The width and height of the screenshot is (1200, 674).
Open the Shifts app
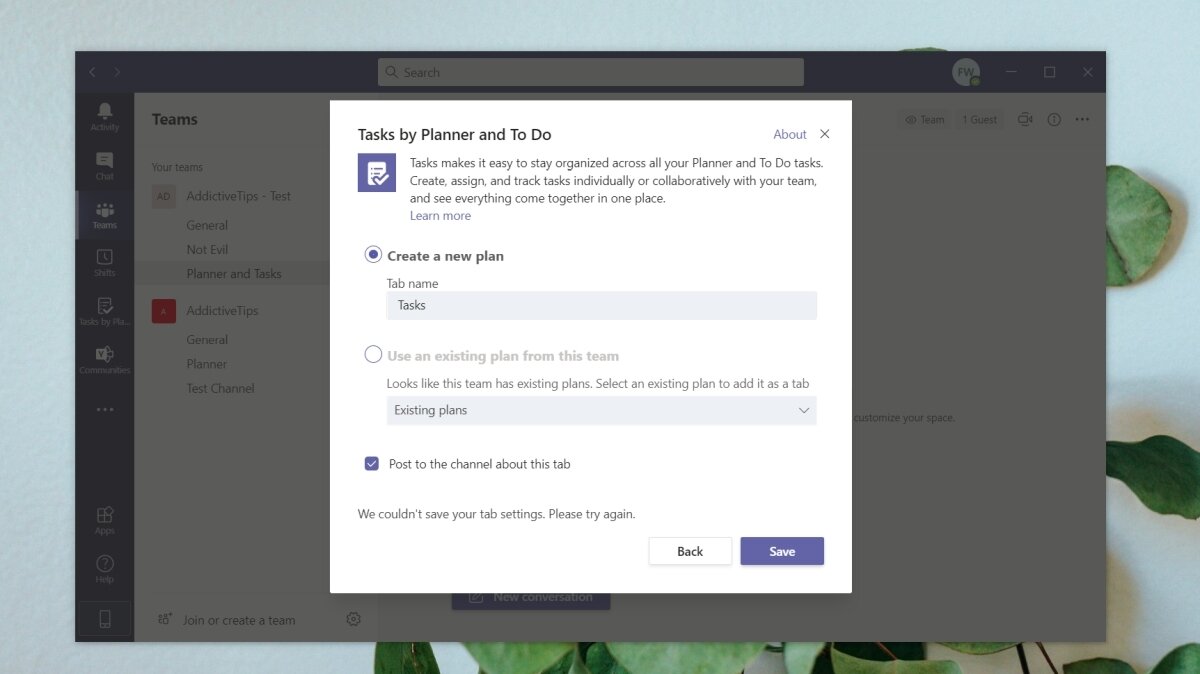[x=104, y=261]
